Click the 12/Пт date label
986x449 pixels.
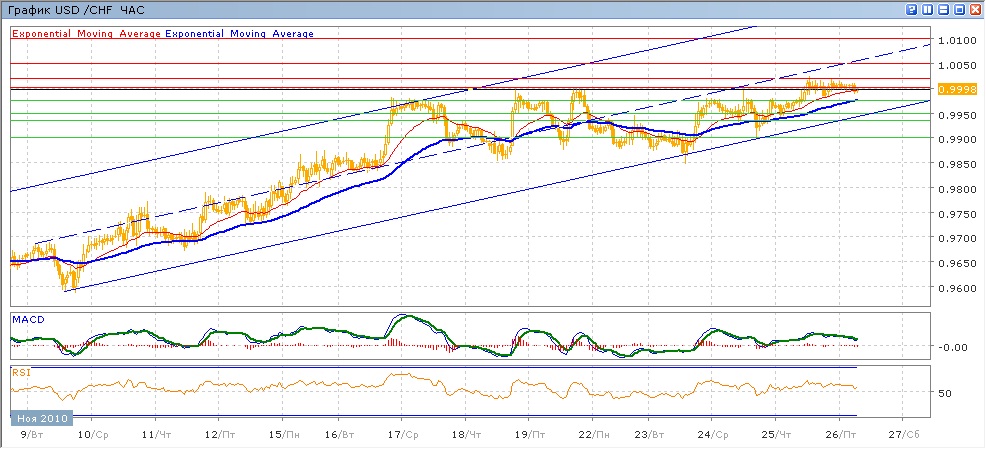[221, 435]
